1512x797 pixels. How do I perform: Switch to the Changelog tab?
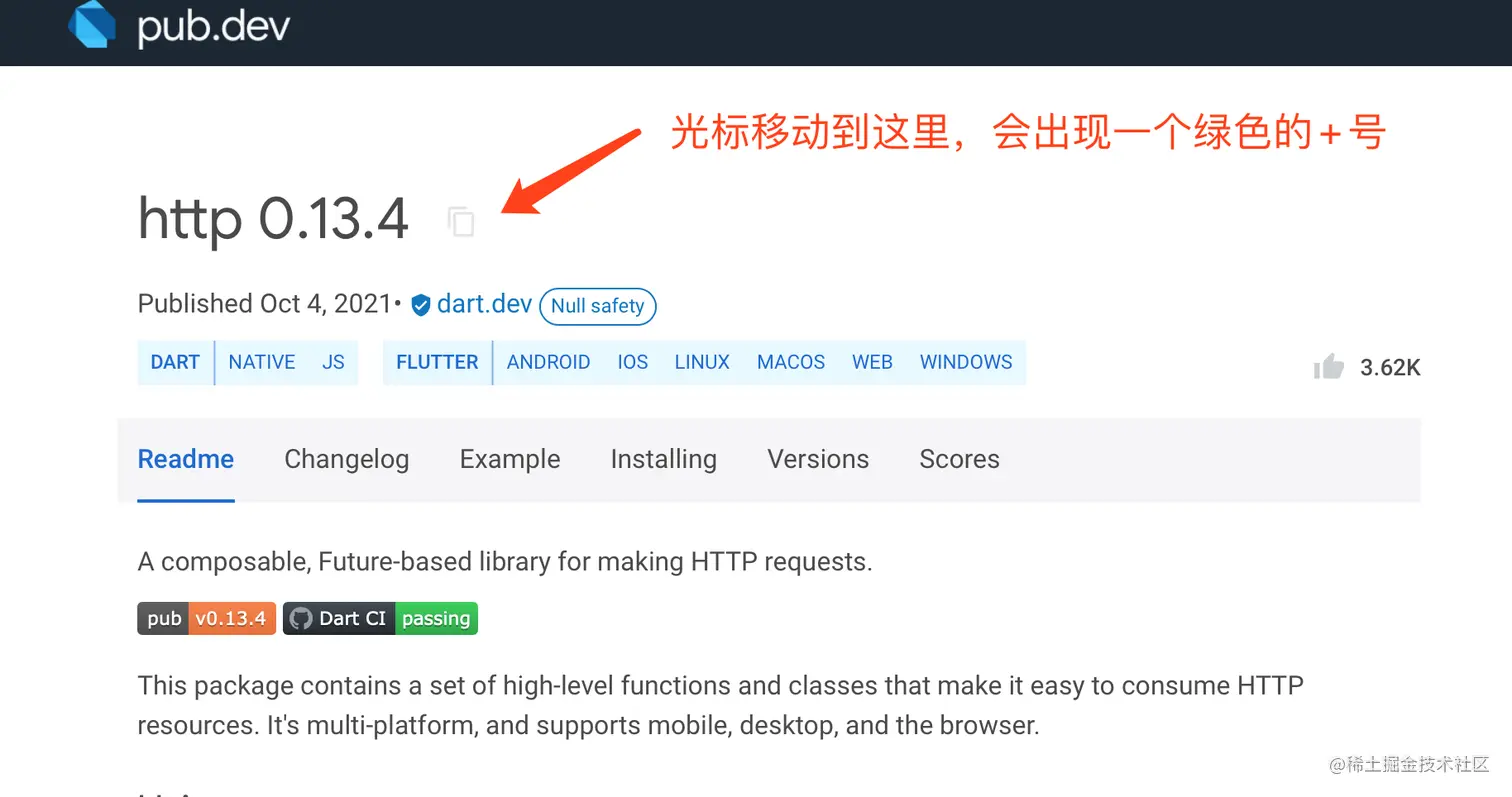[347, 459]
